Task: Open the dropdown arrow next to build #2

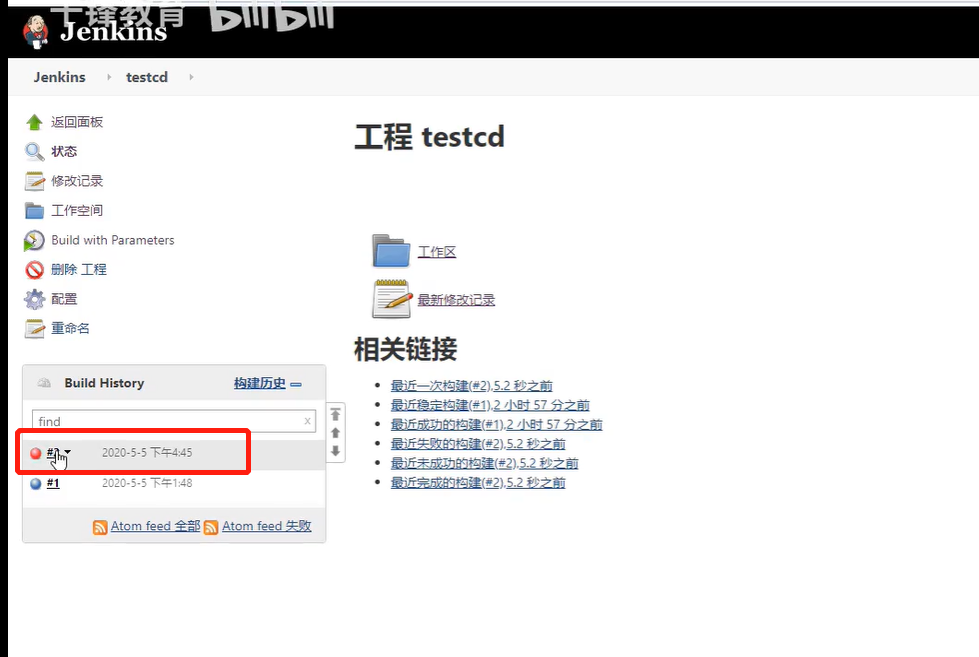Action: coord(67,452)
